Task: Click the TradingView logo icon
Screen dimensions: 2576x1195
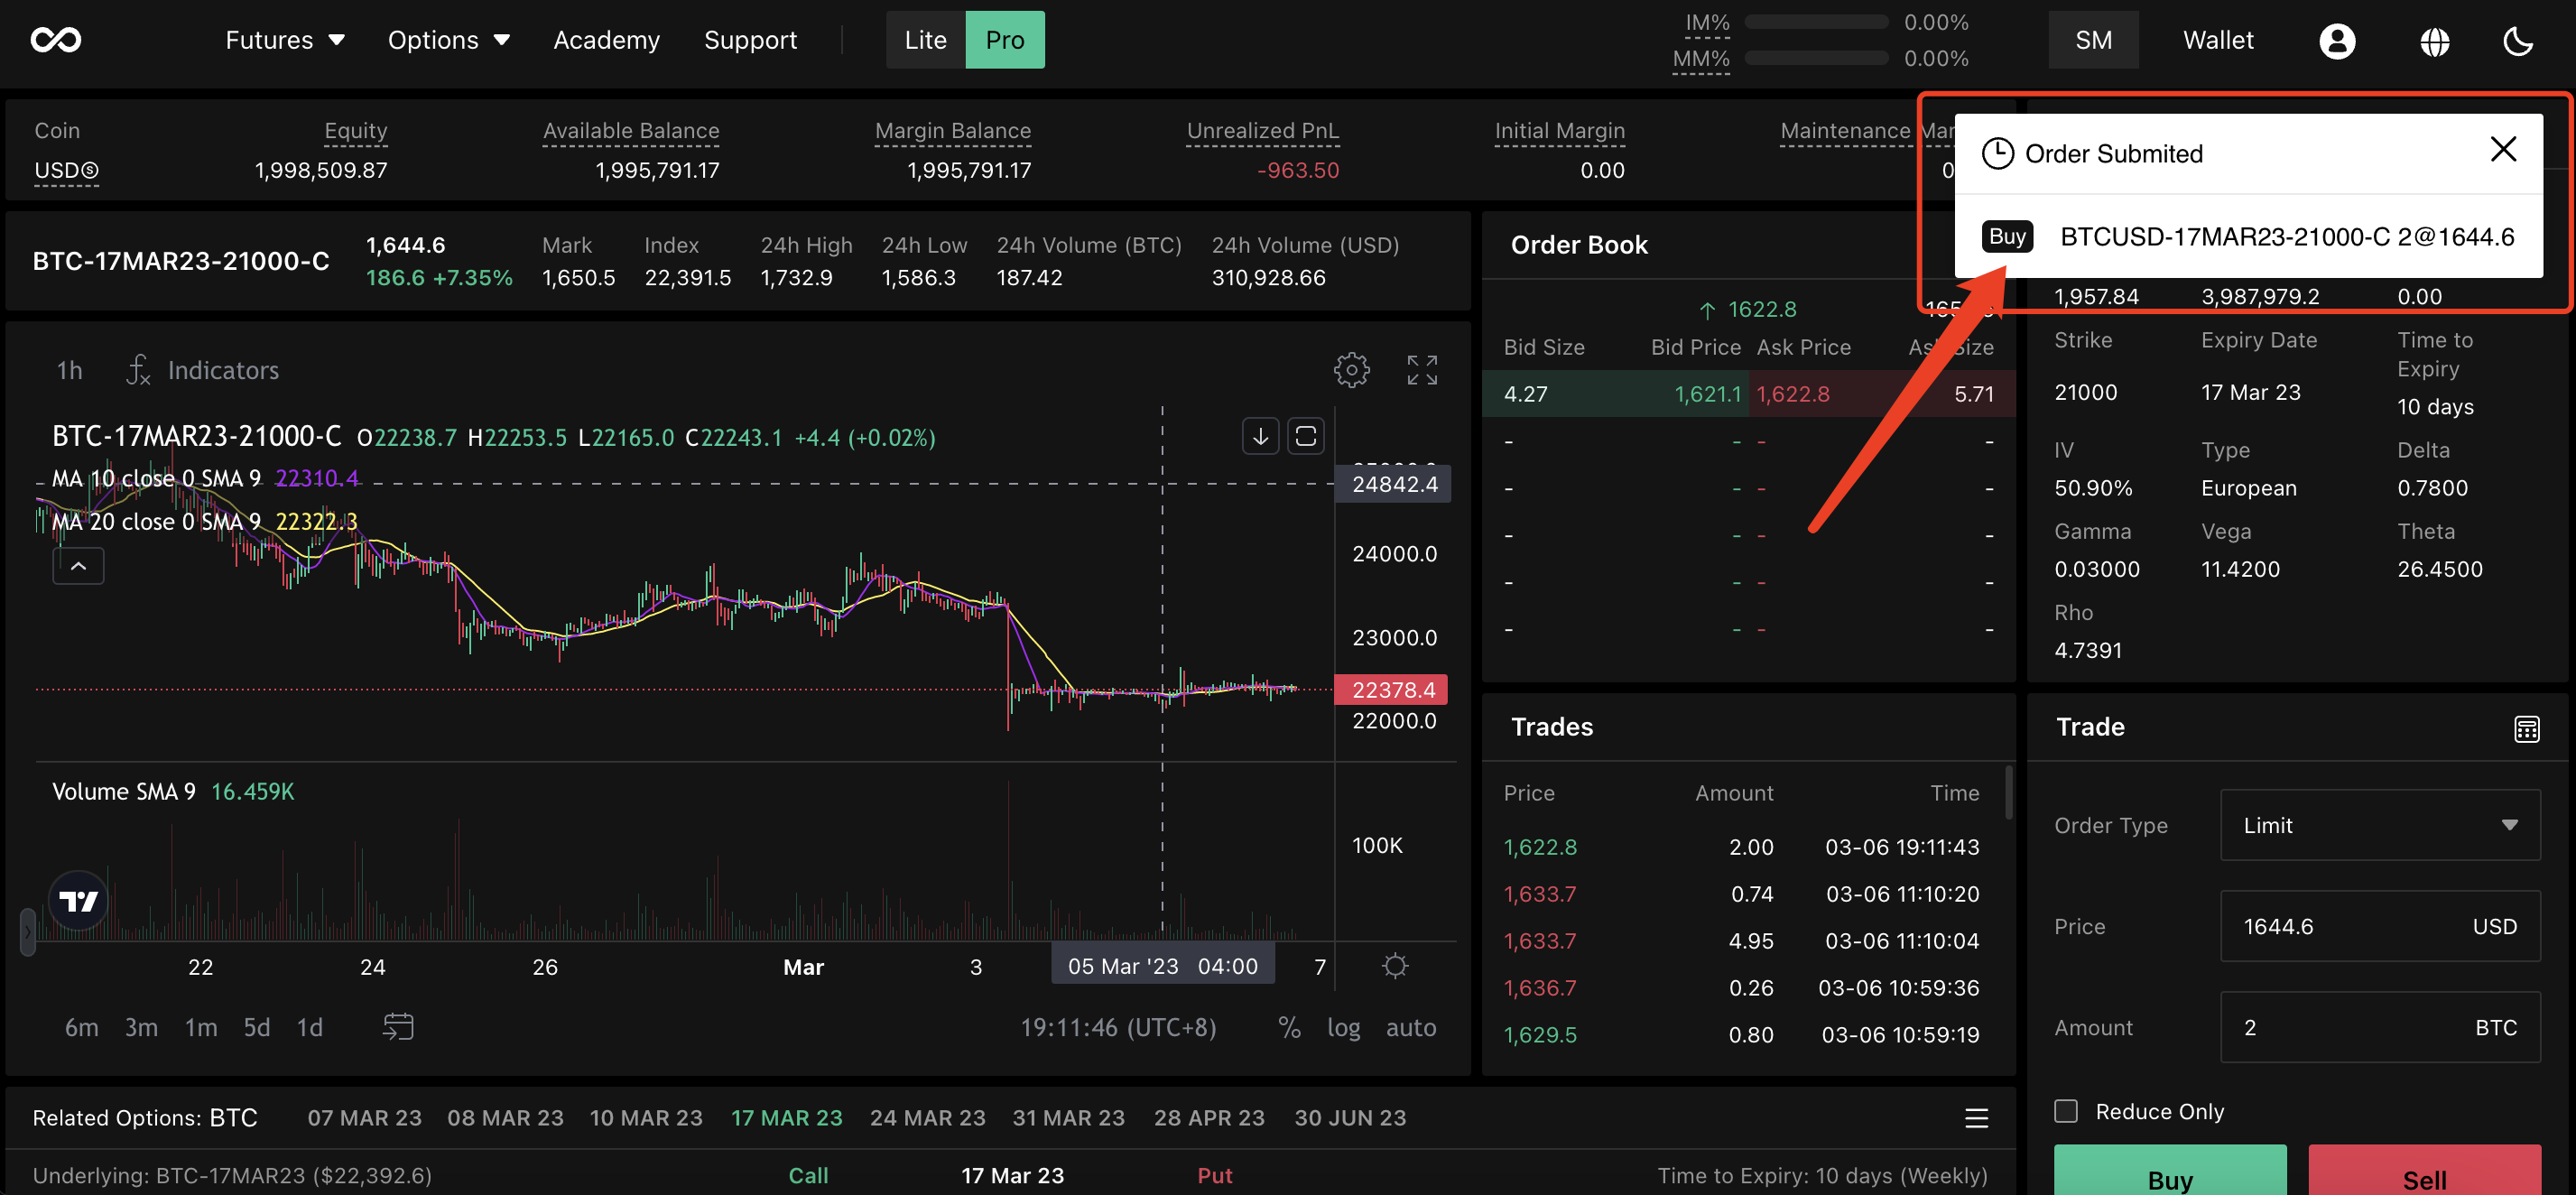Action: [x=78, y=901]
